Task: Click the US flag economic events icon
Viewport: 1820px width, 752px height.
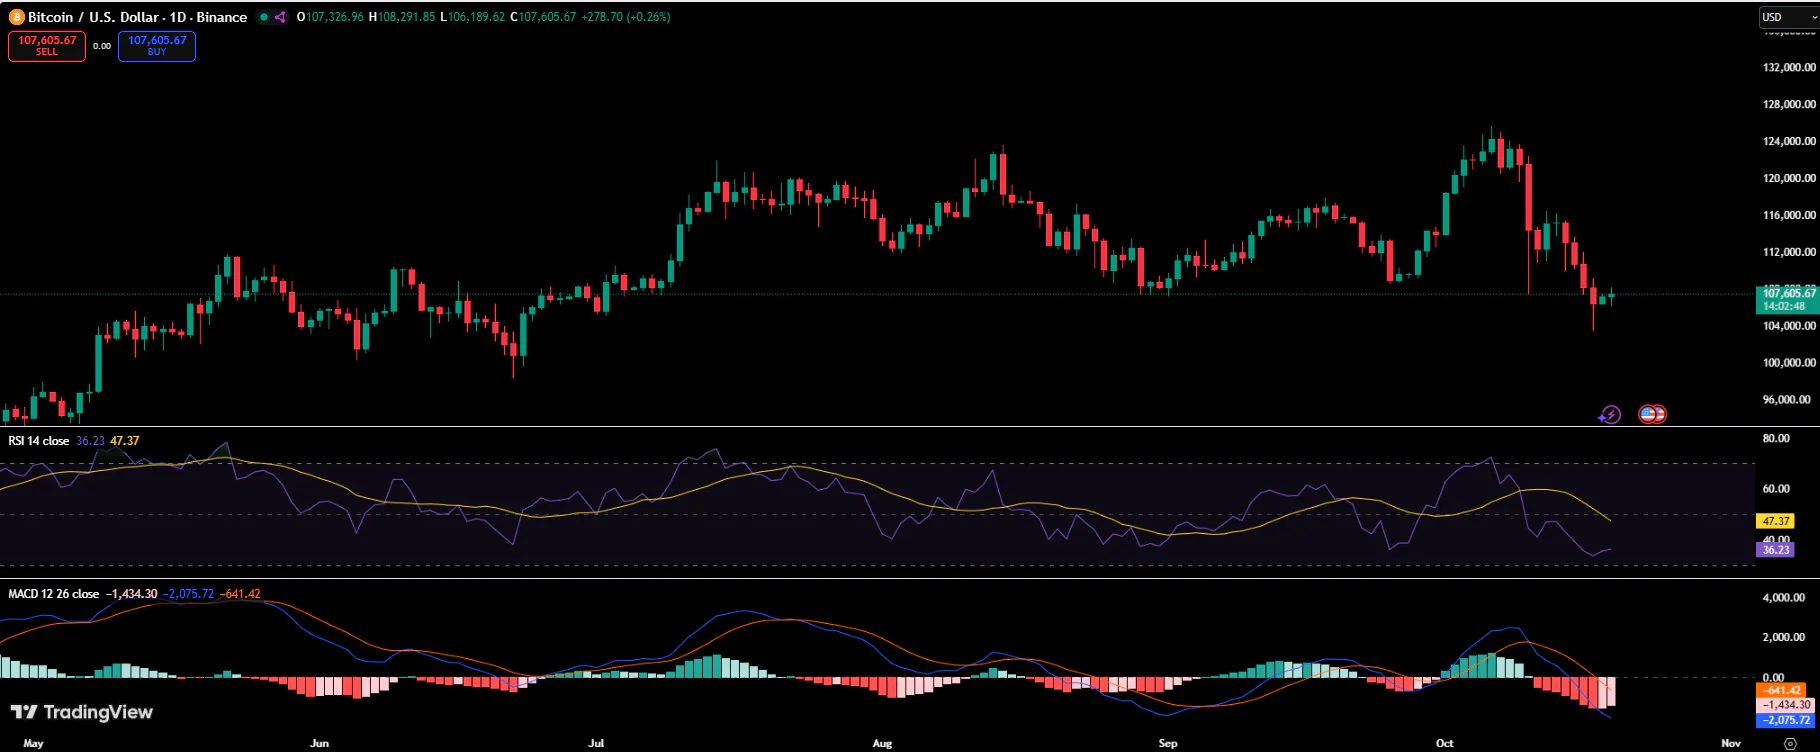Action: 1652,414
